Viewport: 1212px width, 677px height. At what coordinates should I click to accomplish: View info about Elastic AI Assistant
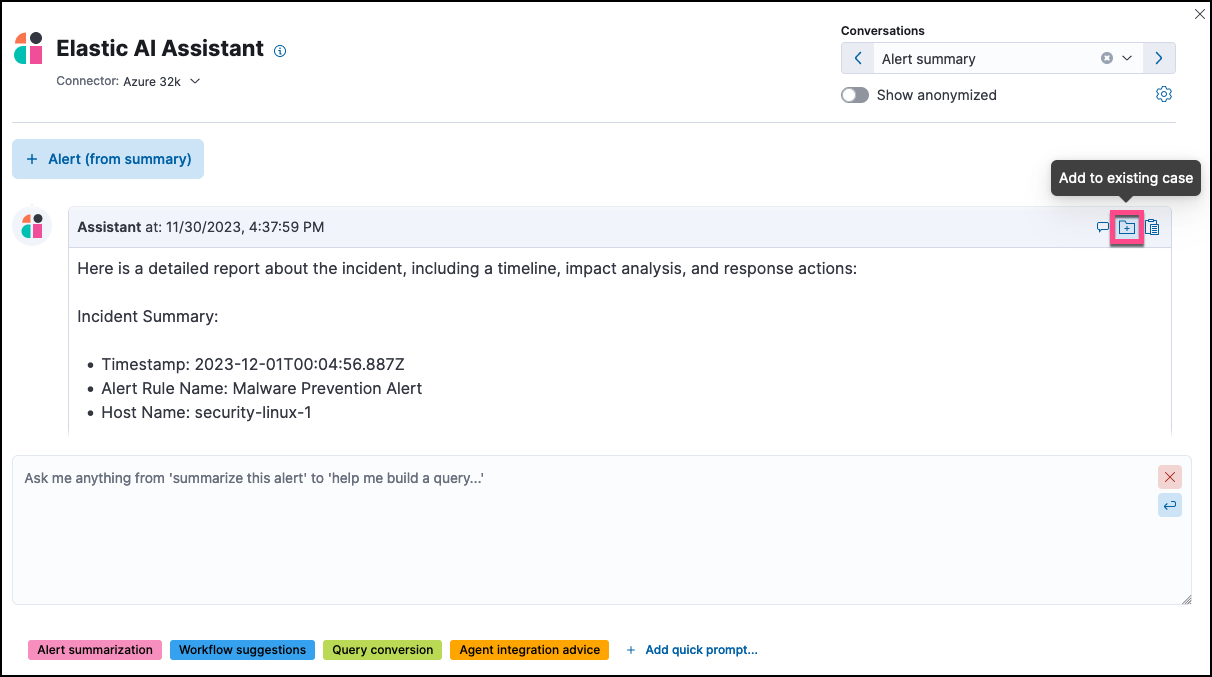[x=280, y=50]
